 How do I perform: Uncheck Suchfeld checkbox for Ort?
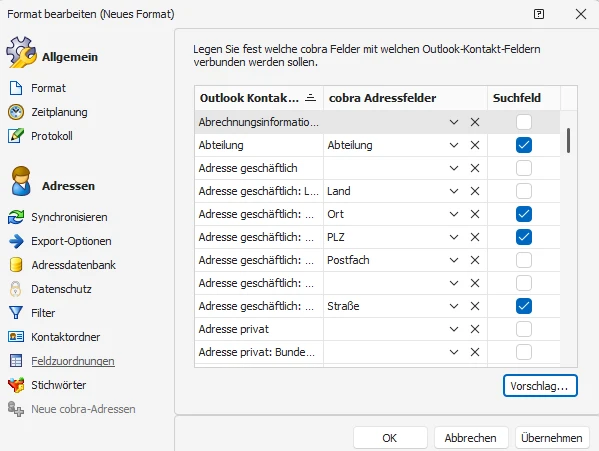coord(524,214)
